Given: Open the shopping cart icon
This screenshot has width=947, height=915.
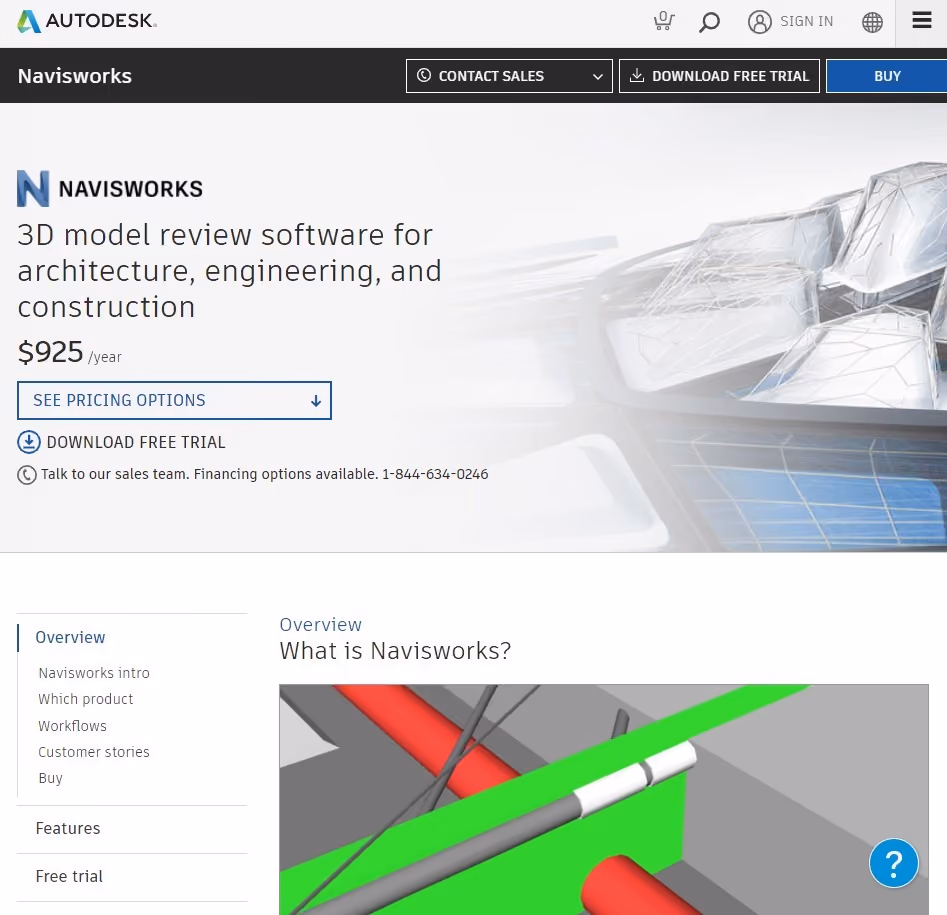Looking at the screenshot, I should click(x=664, y=21).
